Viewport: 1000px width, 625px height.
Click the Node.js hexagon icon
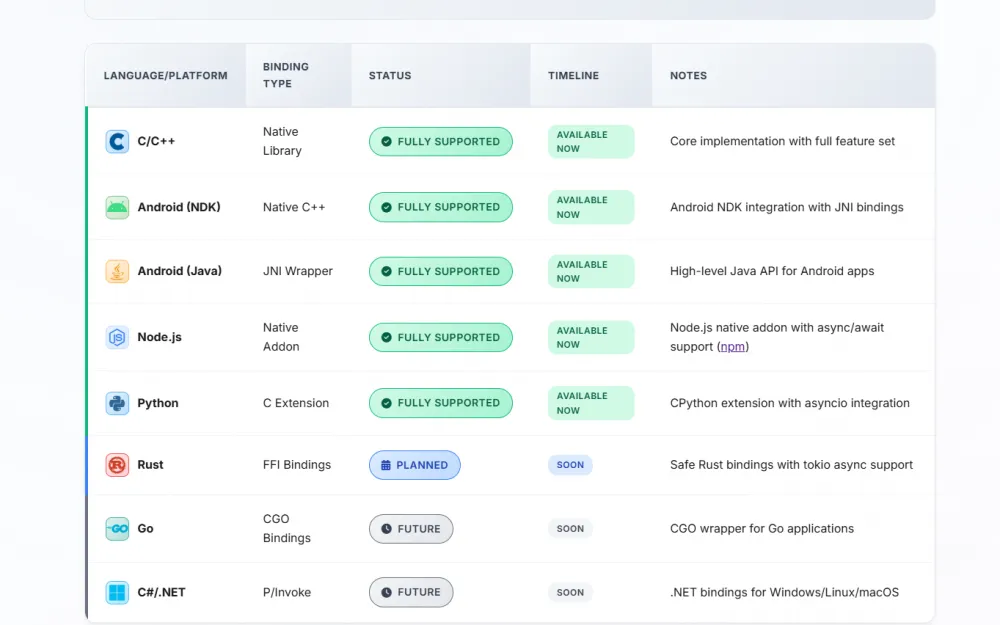[x=117, y=337]
